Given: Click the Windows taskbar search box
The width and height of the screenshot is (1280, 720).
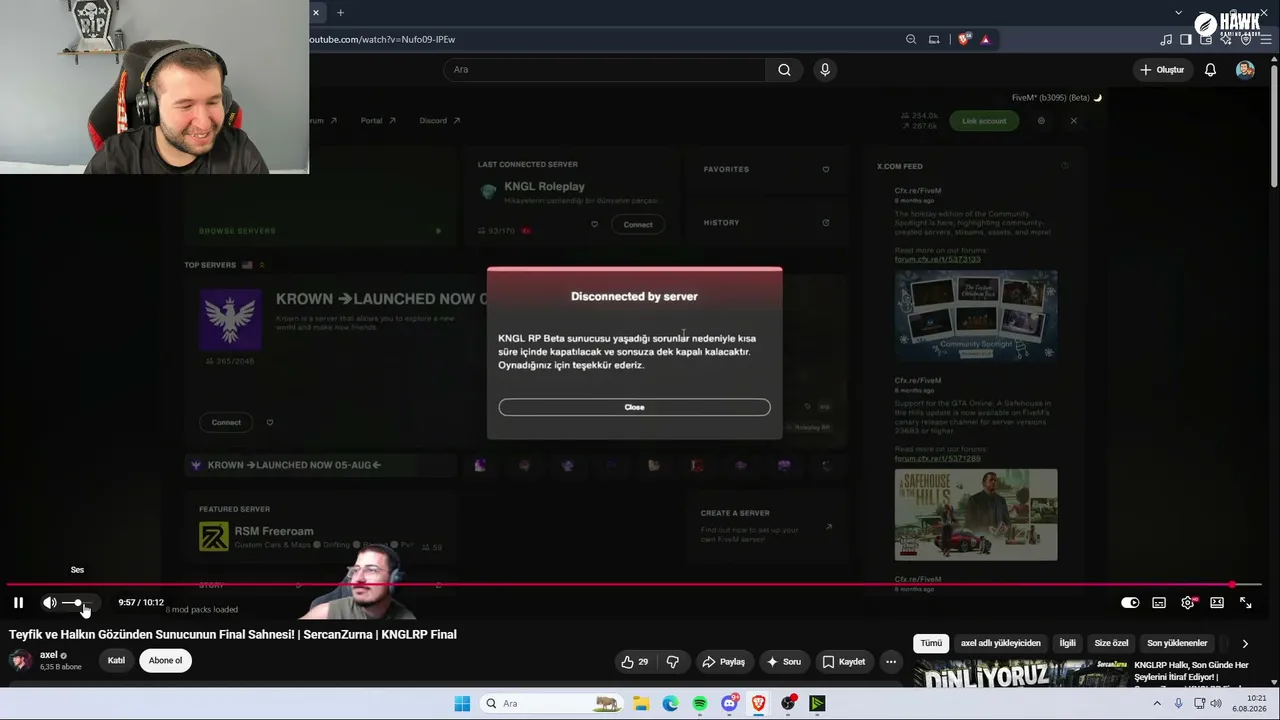Looking at the screenshot, I should click(x=552, y=704).
